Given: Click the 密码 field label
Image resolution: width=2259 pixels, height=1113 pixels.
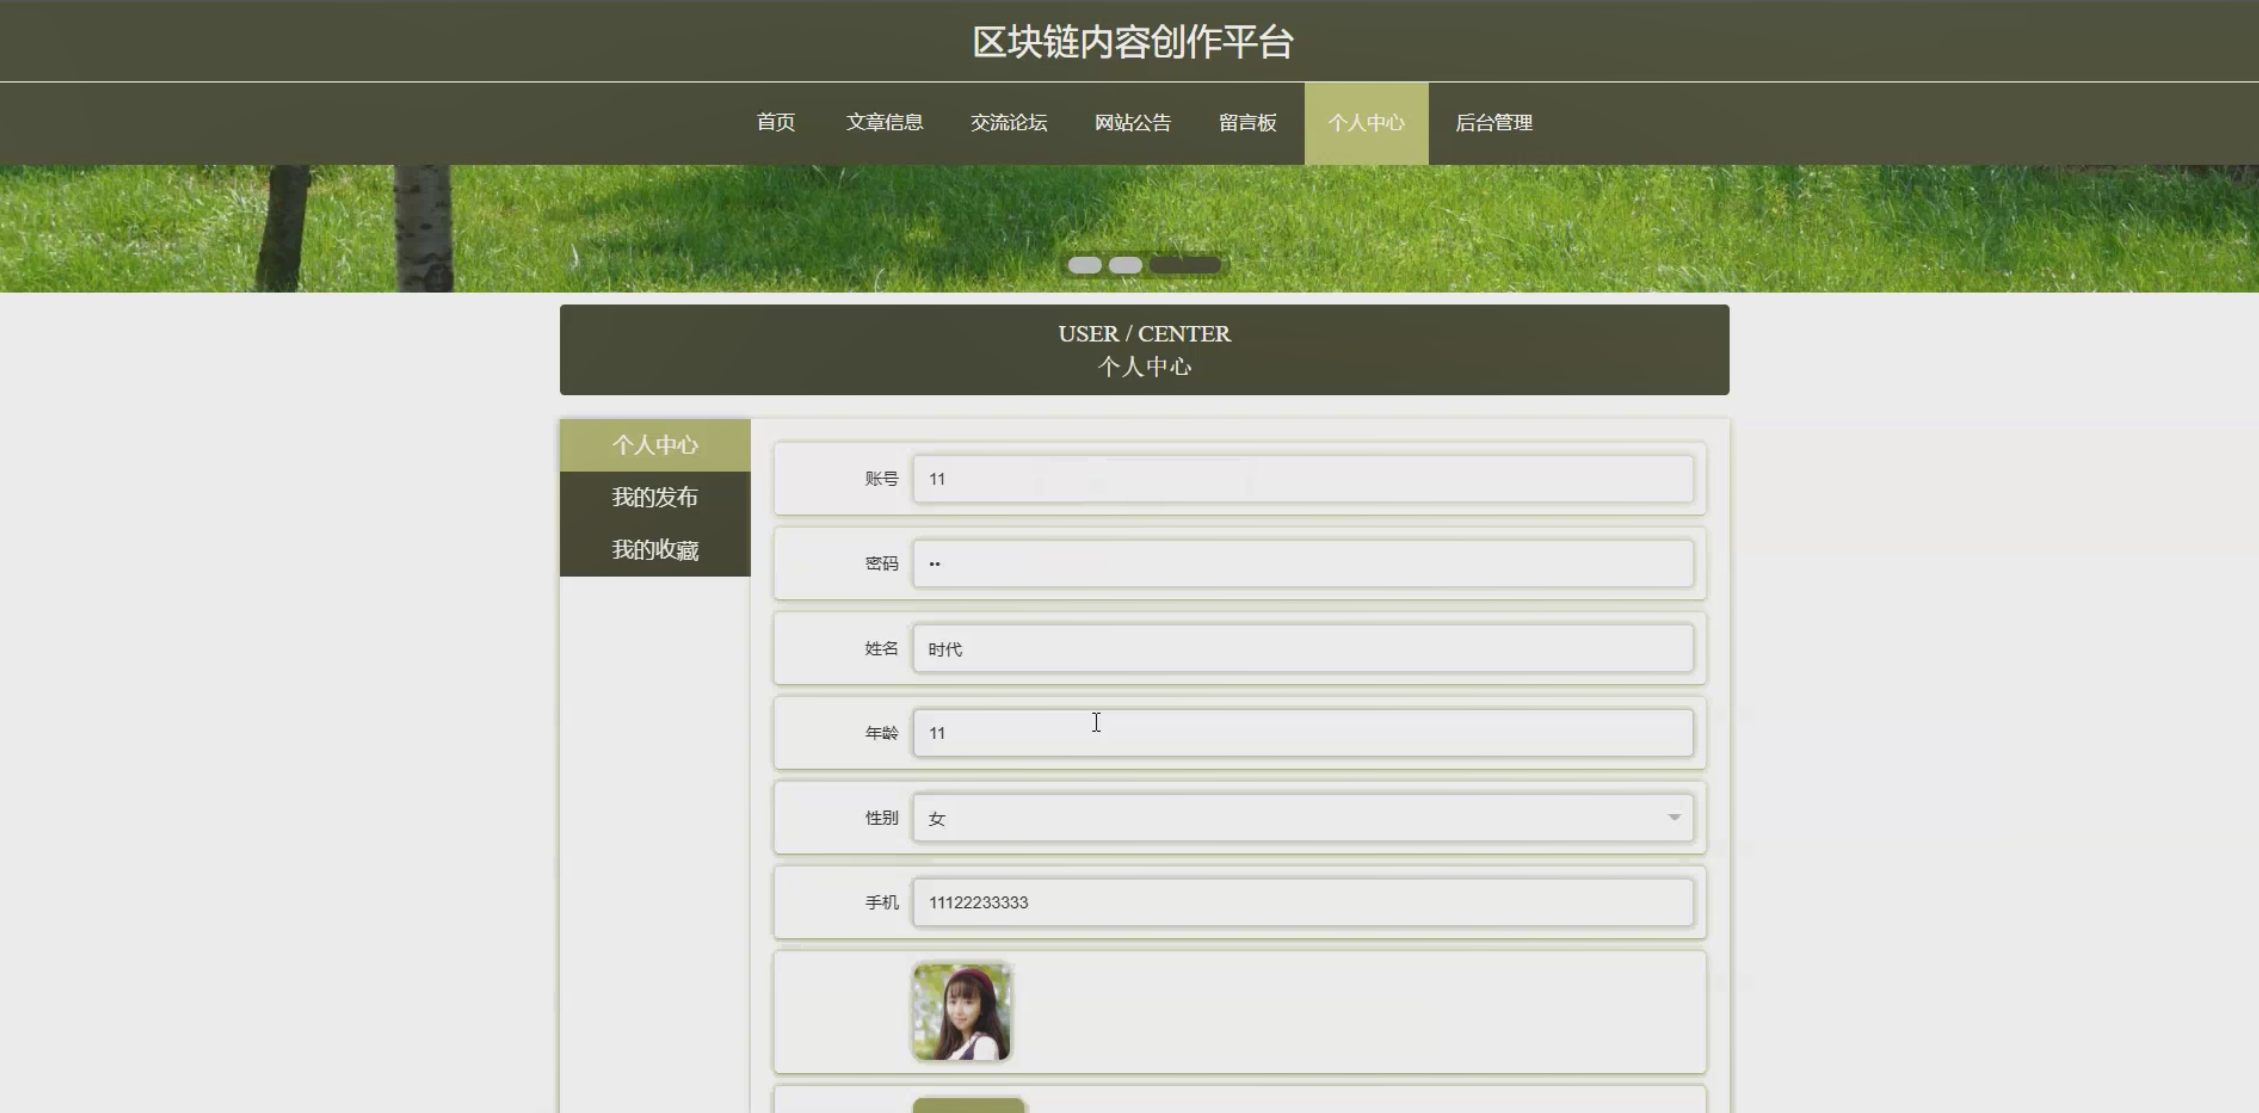Looking at the screenshot, I should coord(881,564).
